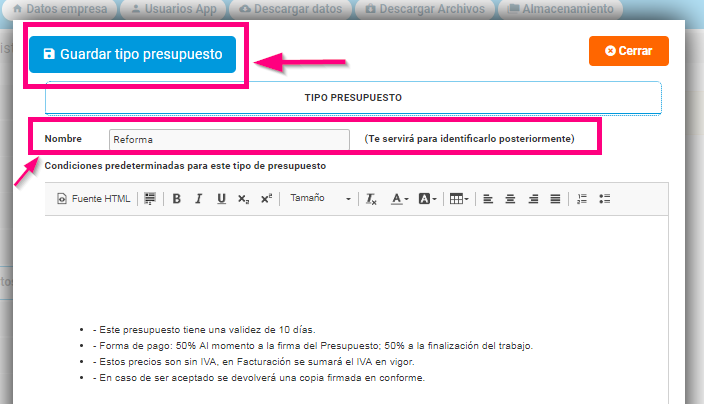The height and width of the screenshot is (404, 704).
Task: Apply superscript formatting
Action: [265, 199]
